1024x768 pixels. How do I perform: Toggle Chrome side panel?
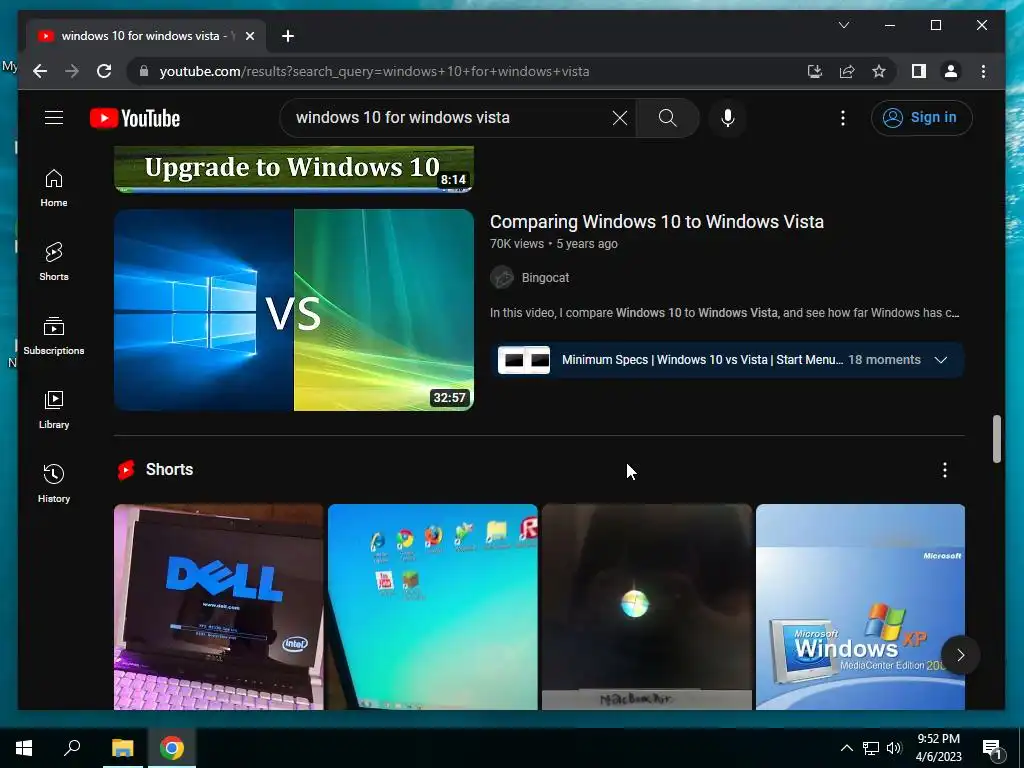919,71
